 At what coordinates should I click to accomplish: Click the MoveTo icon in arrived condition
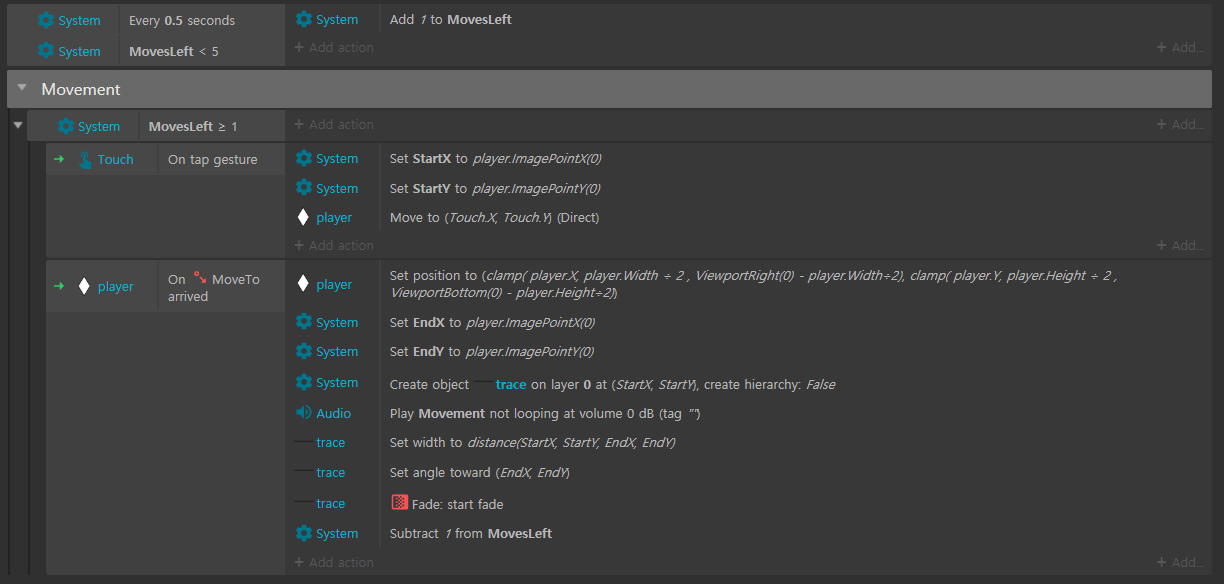[x=200, y=279]
